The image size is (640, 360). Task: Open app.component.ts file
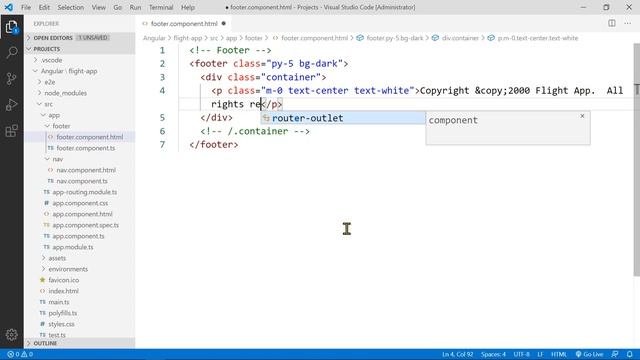pos(80,236)
